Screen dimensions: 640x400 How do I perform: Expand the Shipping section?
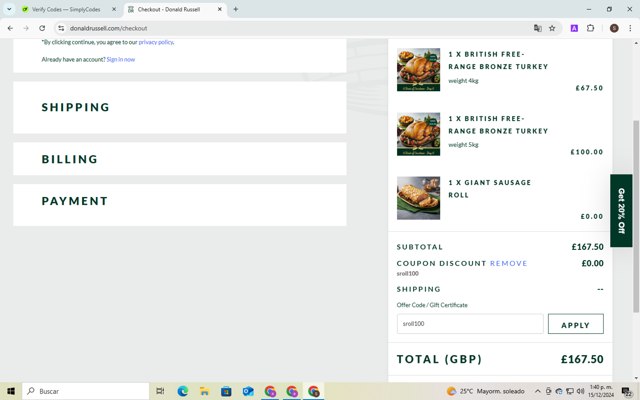coord(180,107)
